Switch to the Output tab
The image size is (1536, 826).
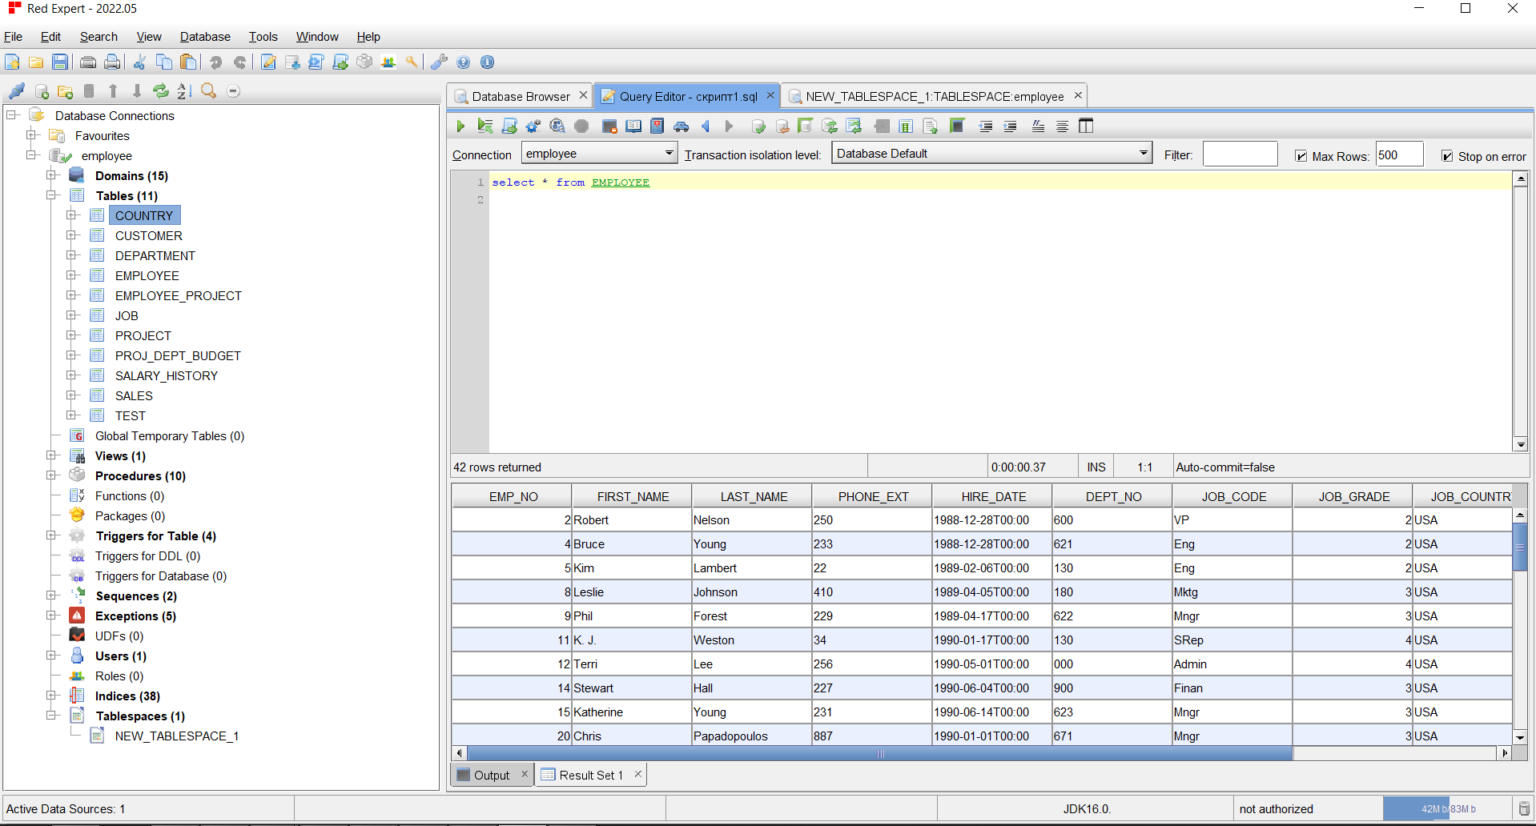tap(490, 775)
